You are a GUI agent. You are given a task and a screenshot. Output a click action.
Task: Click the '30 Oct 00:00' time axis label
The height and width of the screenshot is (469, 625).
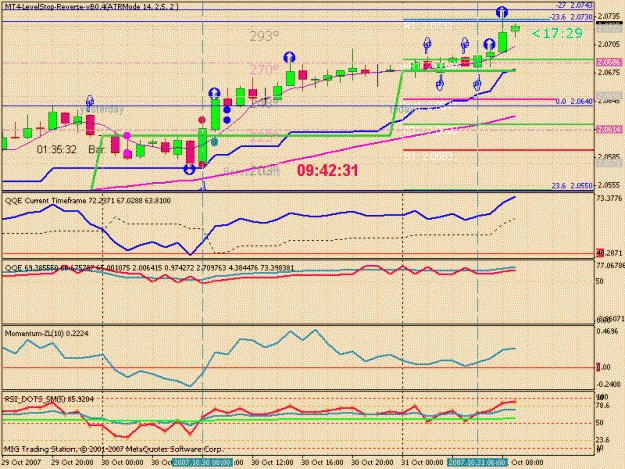point(122,463)
